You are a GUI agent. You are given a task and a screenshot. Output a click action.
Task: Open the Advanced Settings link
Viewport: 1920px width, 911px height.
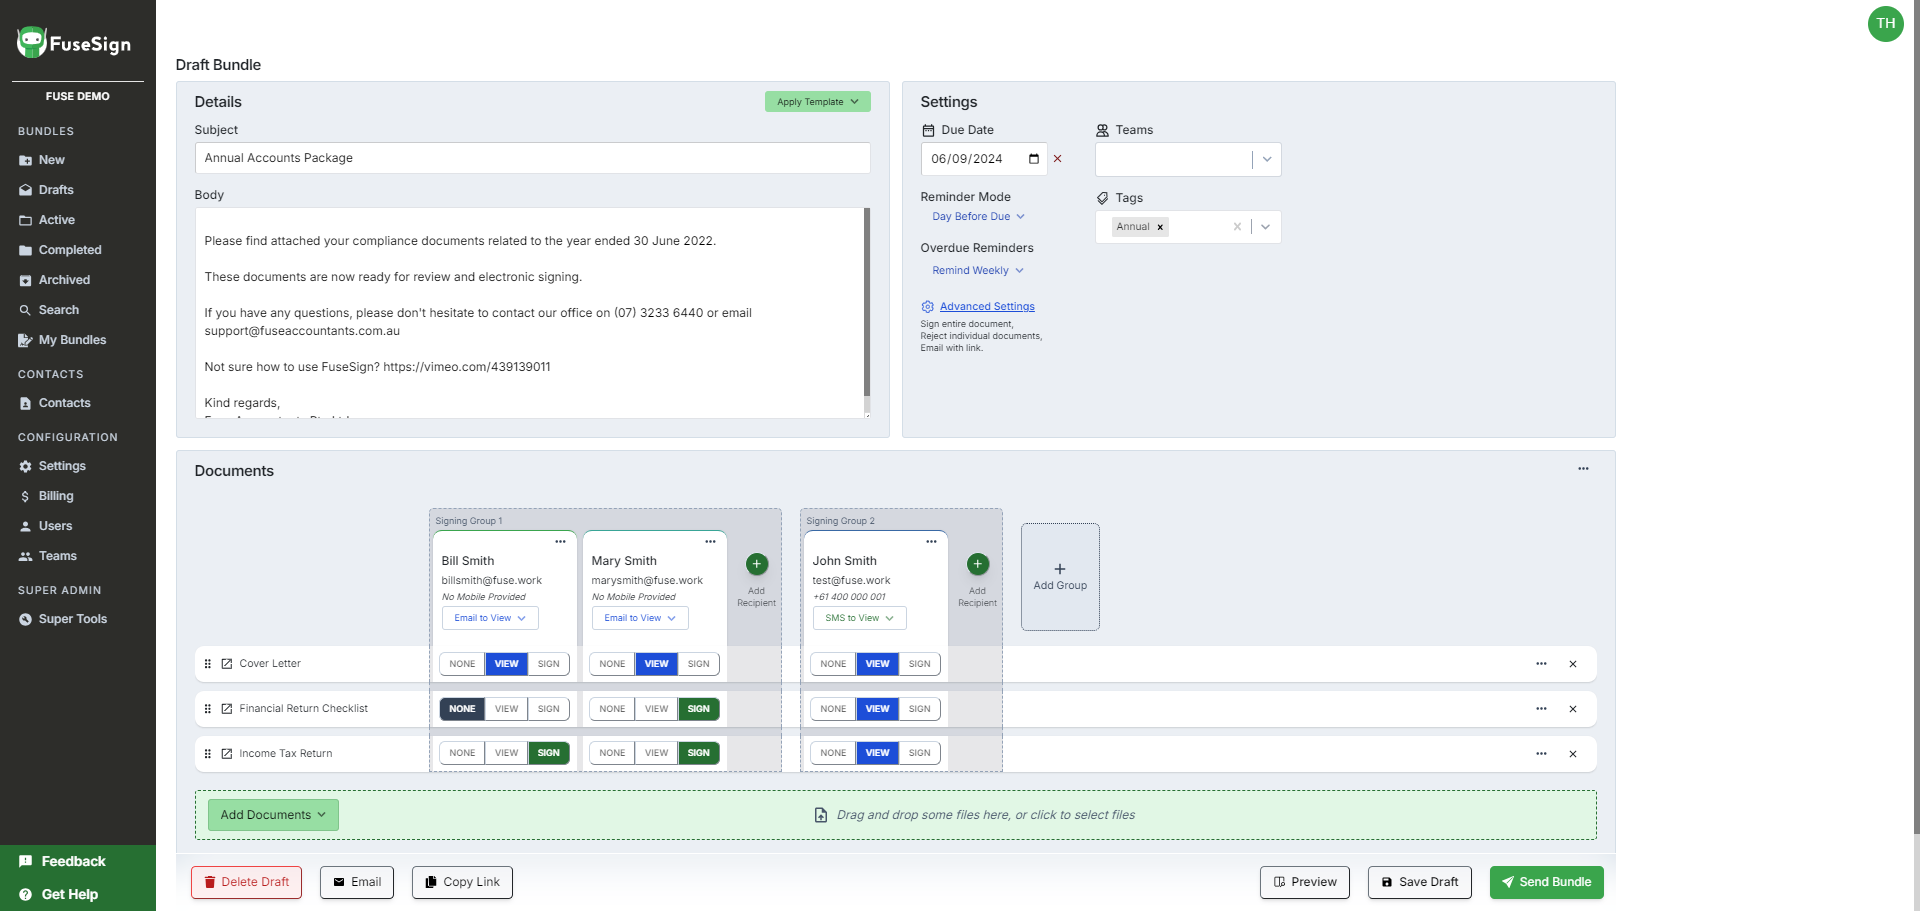tap(986, 307)
